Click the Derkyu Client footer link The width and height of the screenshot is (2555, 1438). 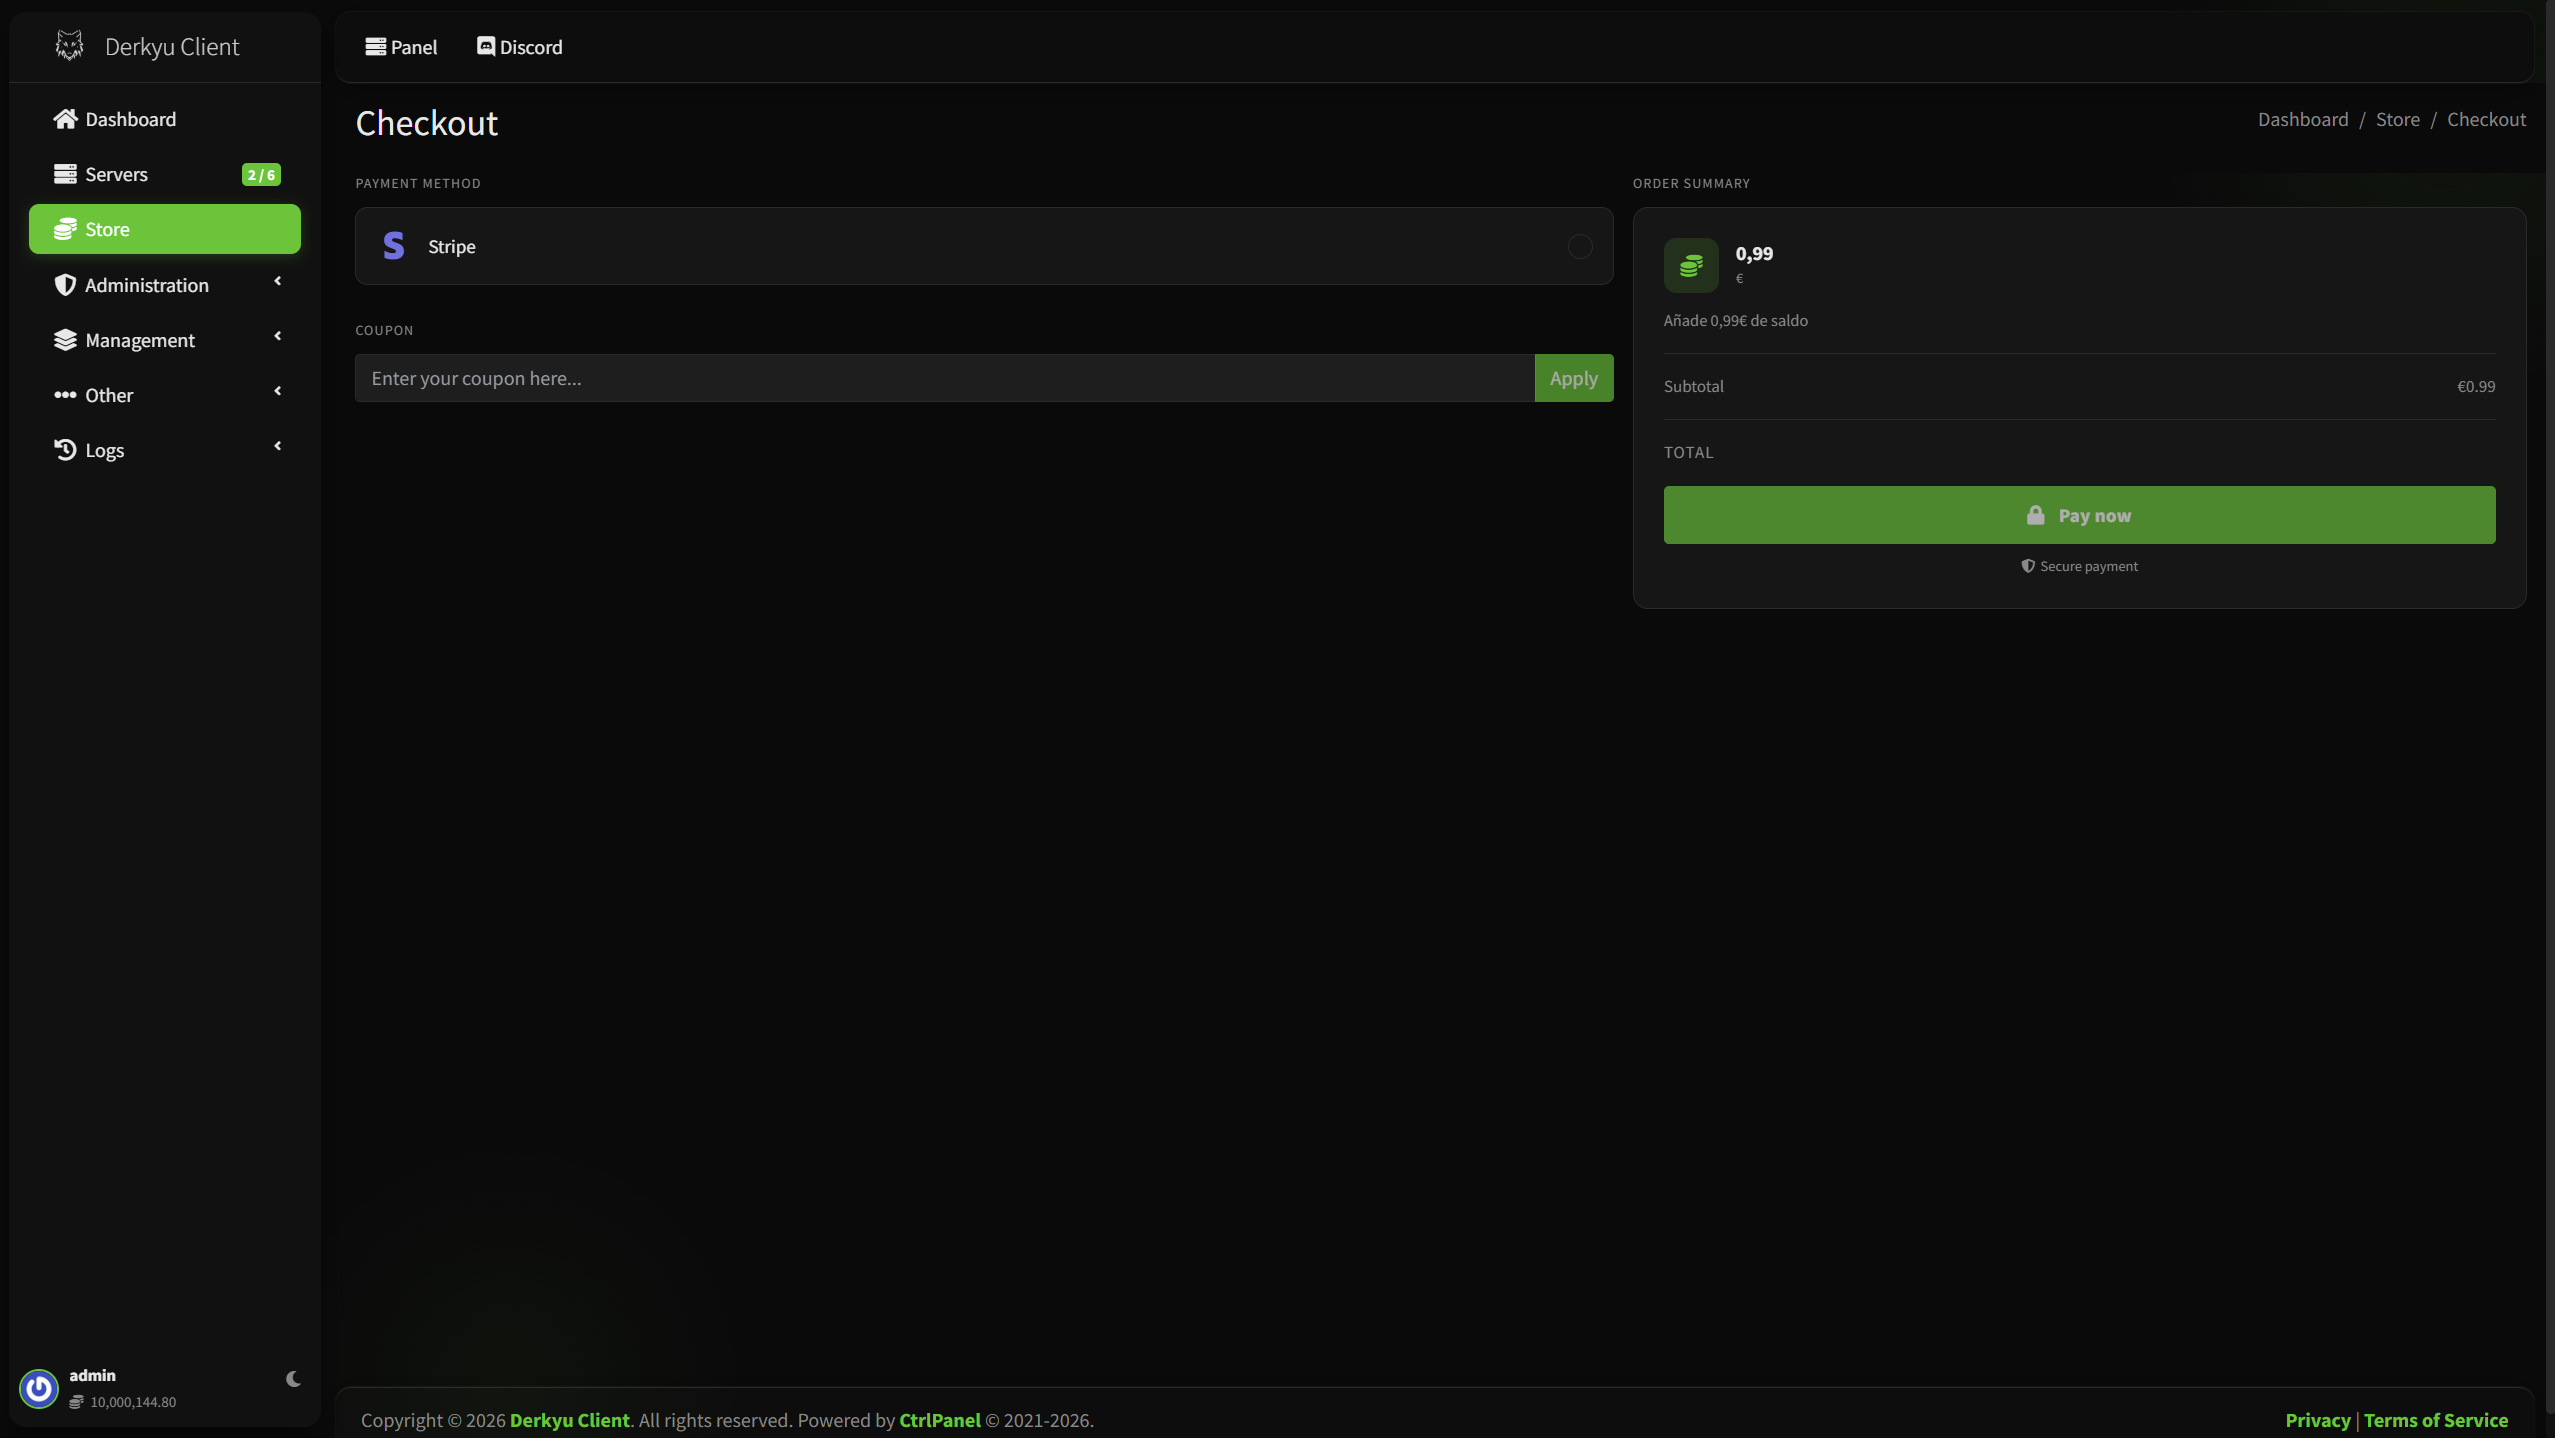pos(570,1420)
